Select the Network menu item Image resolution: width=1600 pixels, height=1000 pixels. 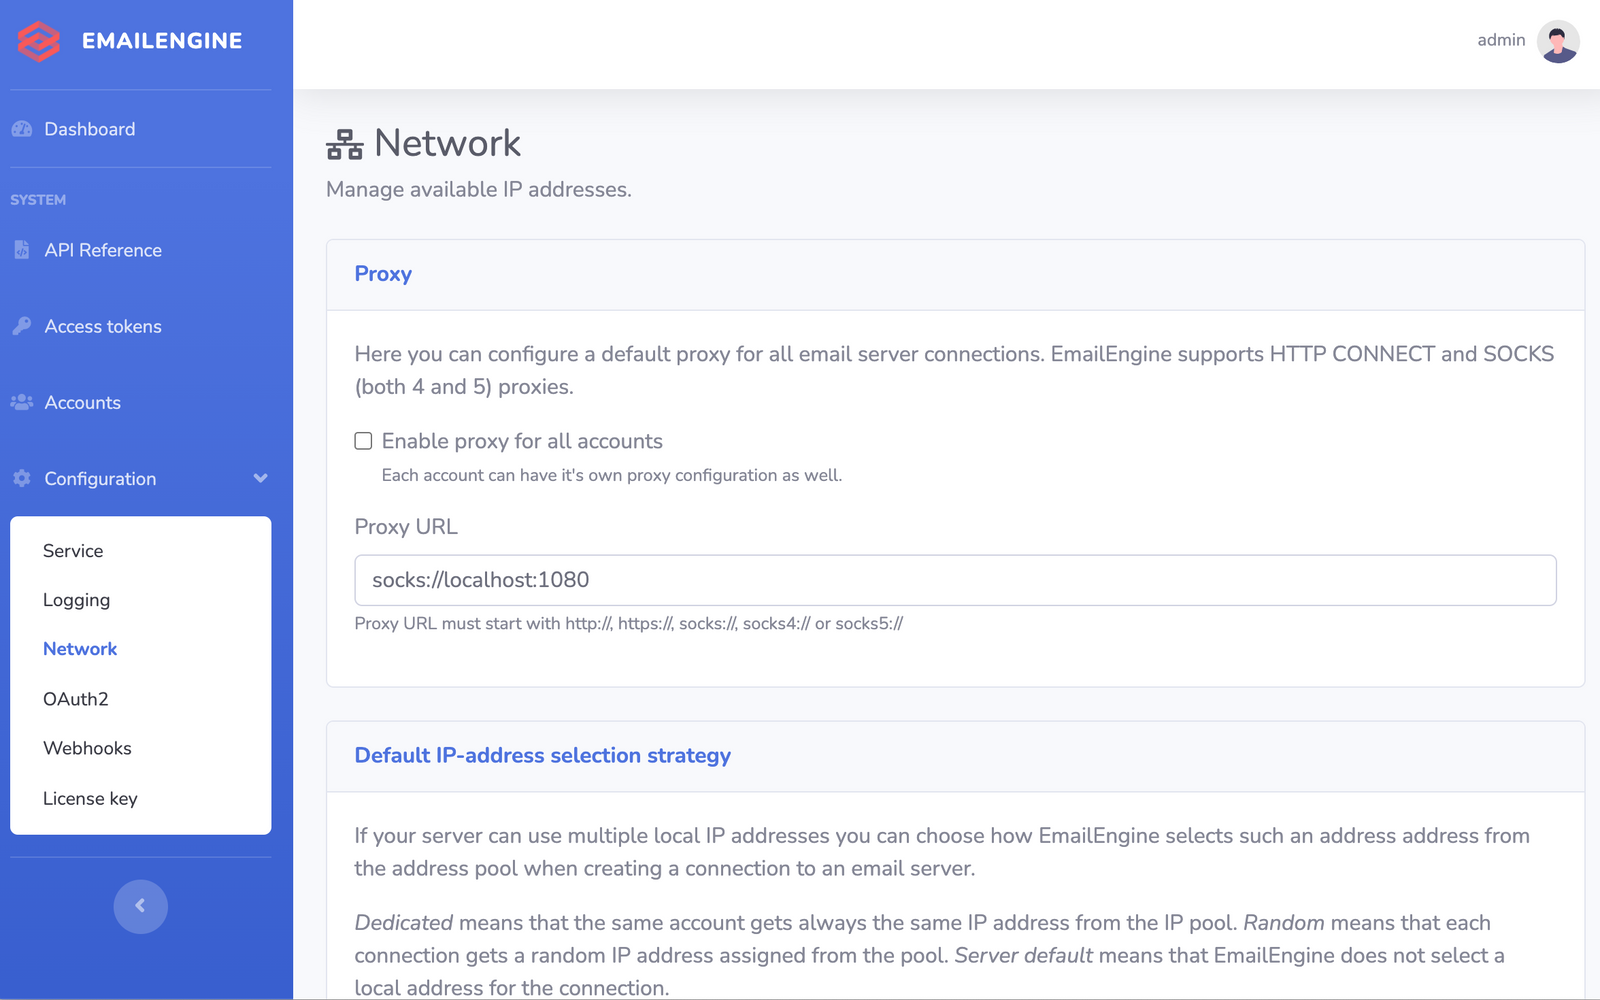coord(80,649)
